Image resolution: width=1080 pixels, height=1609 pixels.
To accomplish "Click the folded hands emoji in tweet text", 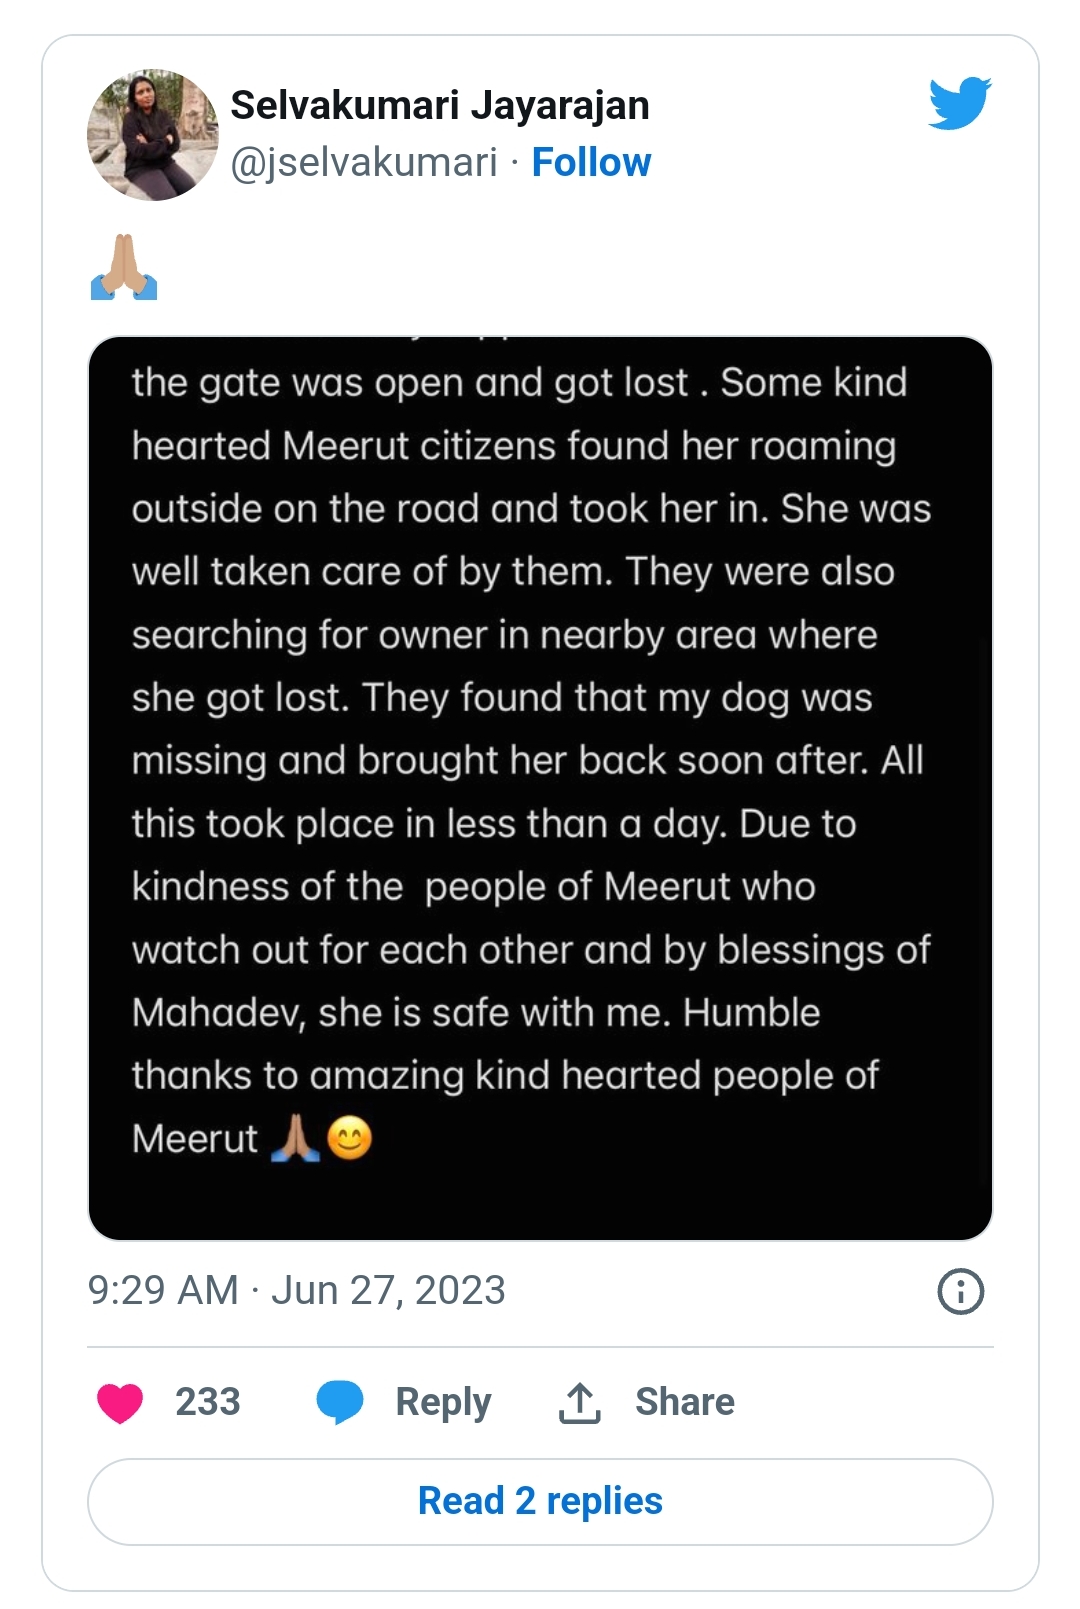I will click(x=124, y=267).
